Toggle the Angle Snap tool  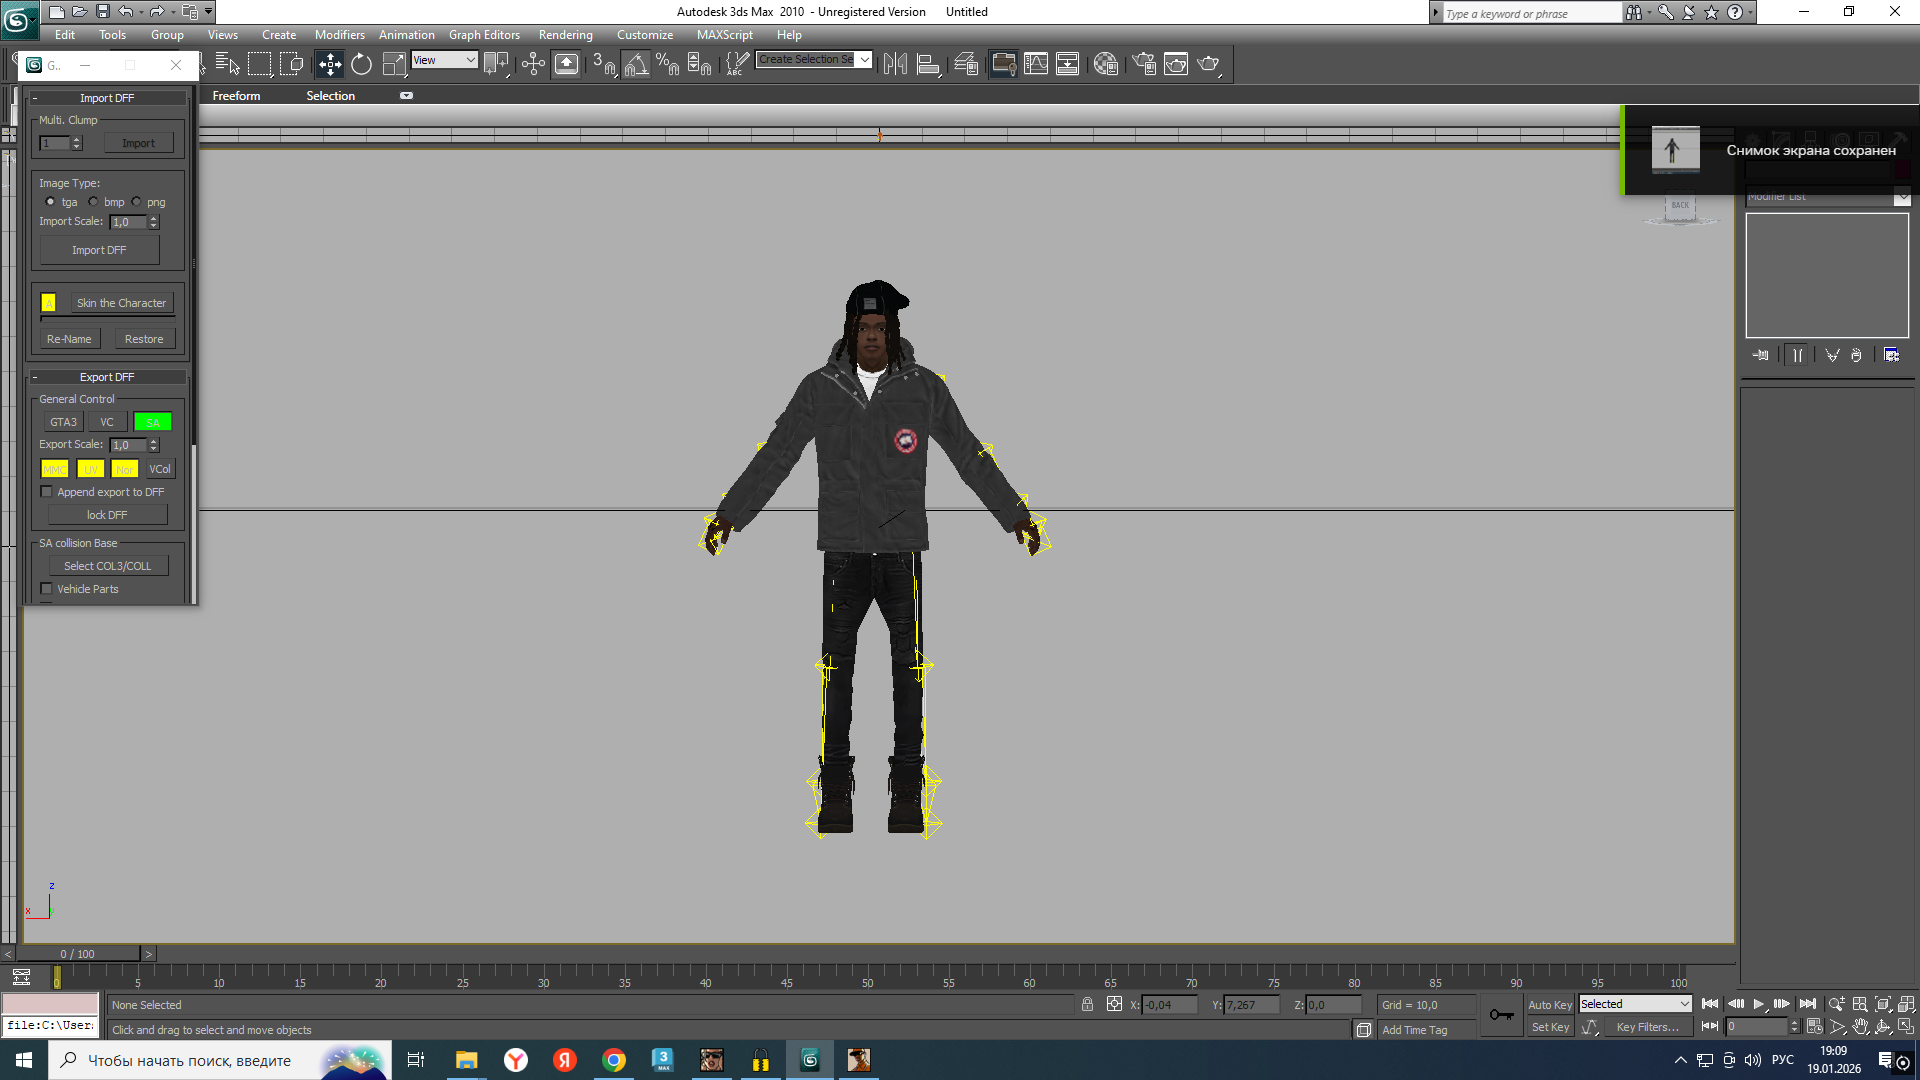(x=635, y=65)
